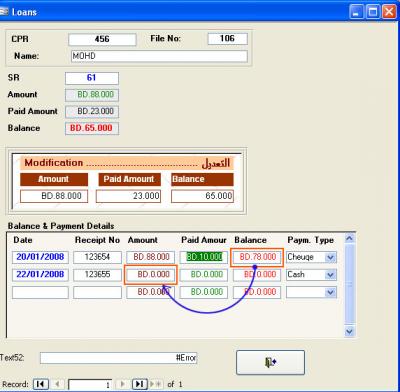Viewport: 400px width, 392px height.
Task: Click Modification Amount box BD.88.000
Action: pyautogui.click(x=54, y=196)
